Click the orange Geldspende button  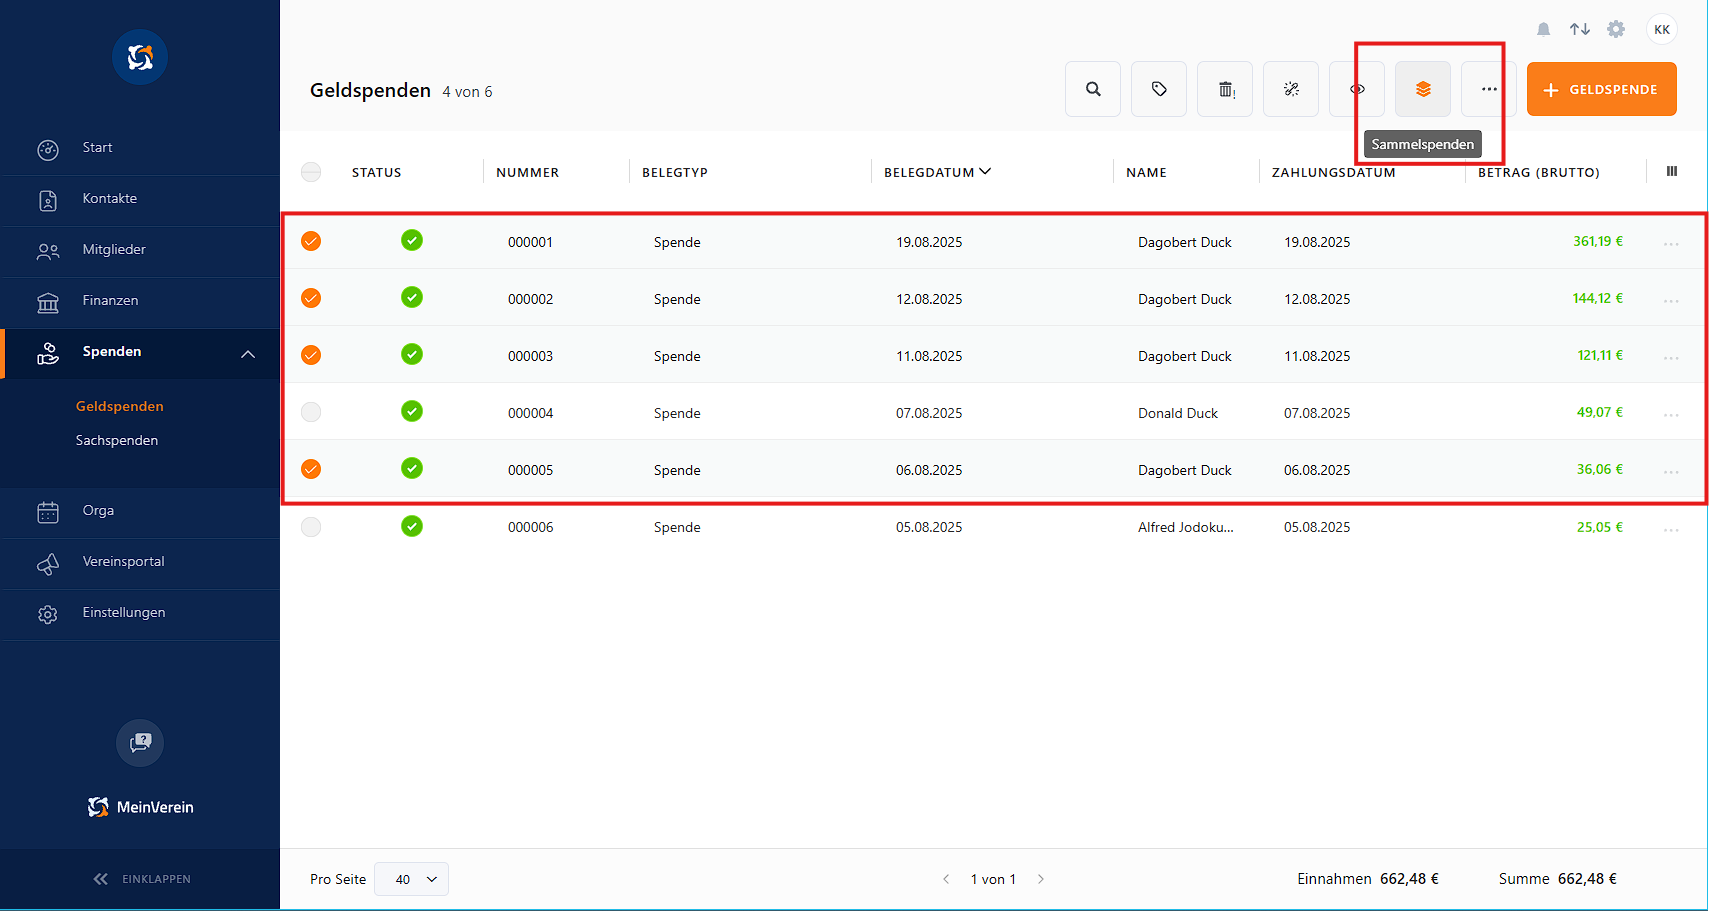tap(1601, 89)
